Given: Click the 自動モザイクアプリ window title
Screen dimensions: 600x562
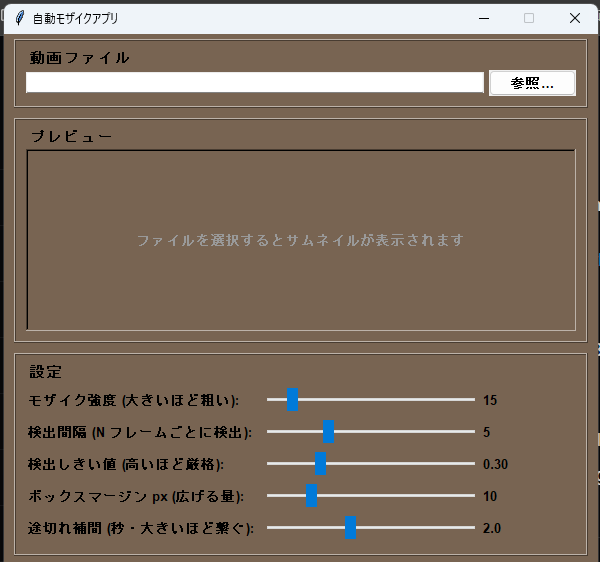Looking at the screenshot, I should (x=75, y=18).
